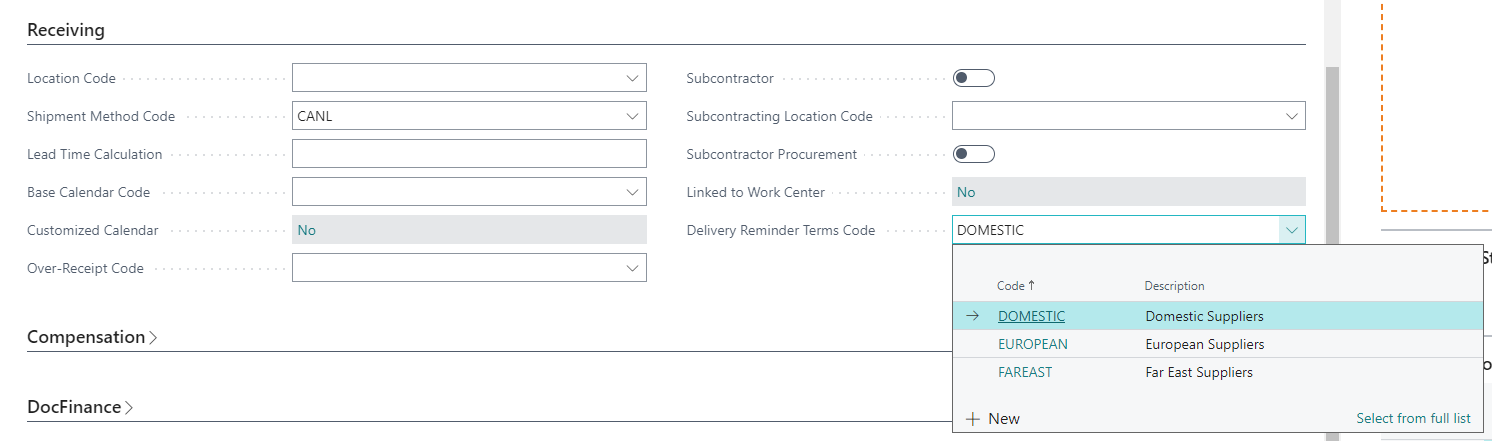Collapse the Delivery Reminder Terms Code dropdown
Viewport: 1492px width, 441px height.
pos(1291,230)
